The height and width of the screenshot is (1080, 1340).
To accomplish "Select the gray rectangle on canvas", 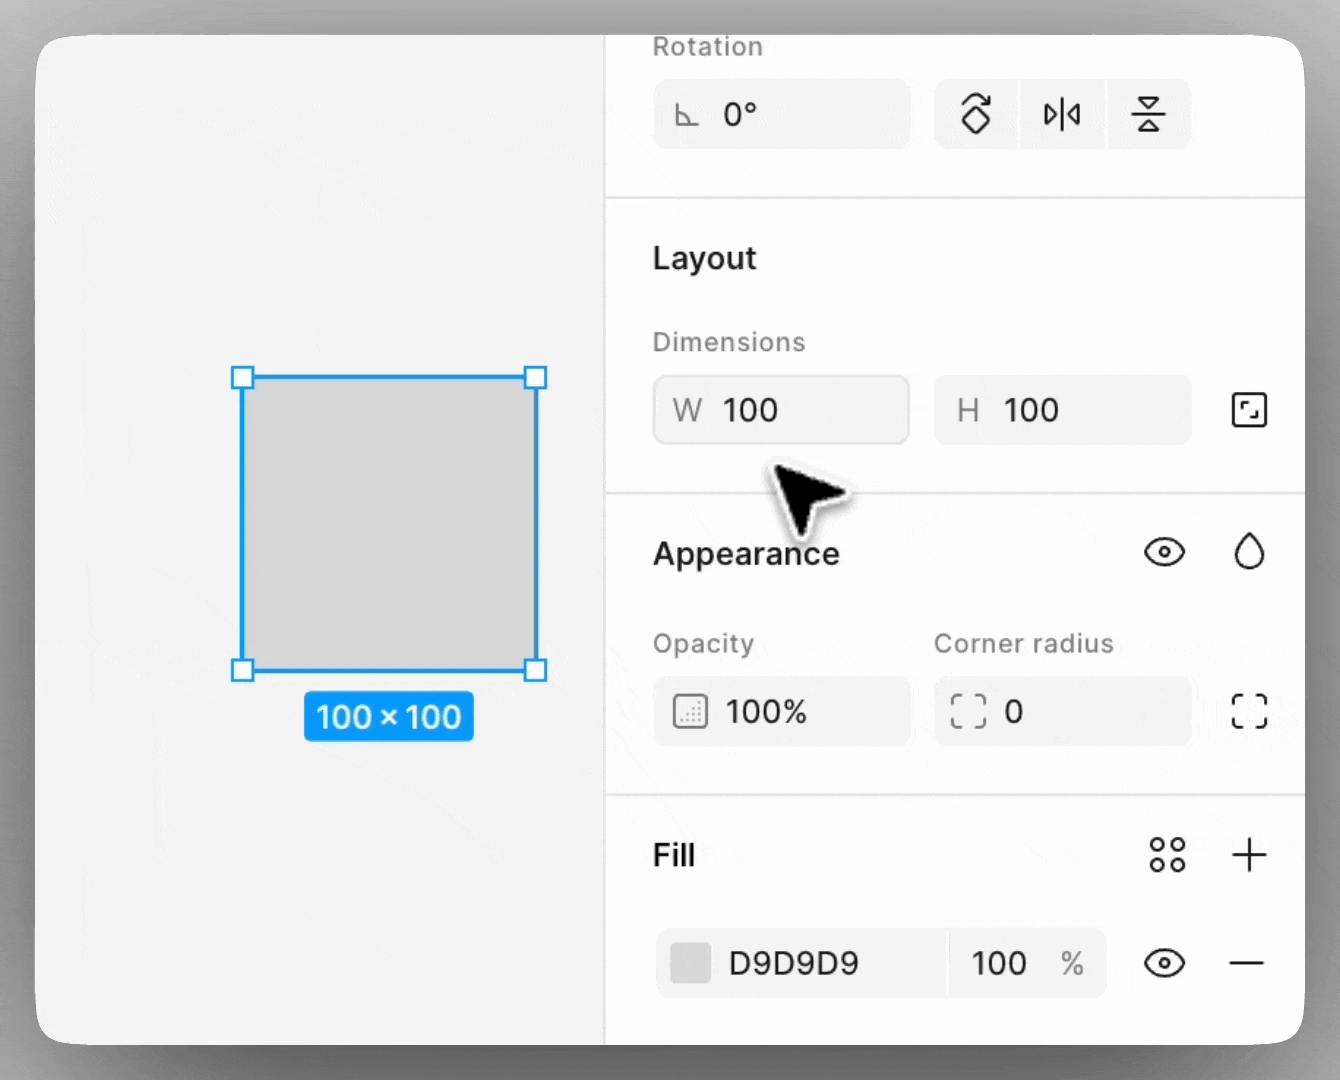I will (x=389, y=523).
